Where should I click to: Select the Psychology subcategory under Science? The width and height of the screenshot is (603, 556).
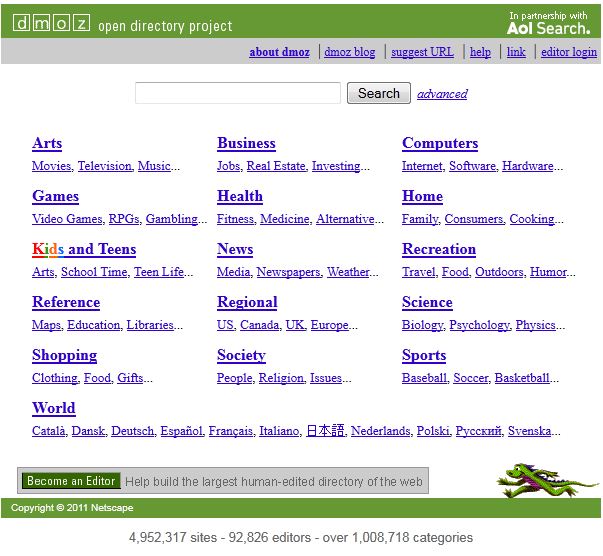coord(479,325)
